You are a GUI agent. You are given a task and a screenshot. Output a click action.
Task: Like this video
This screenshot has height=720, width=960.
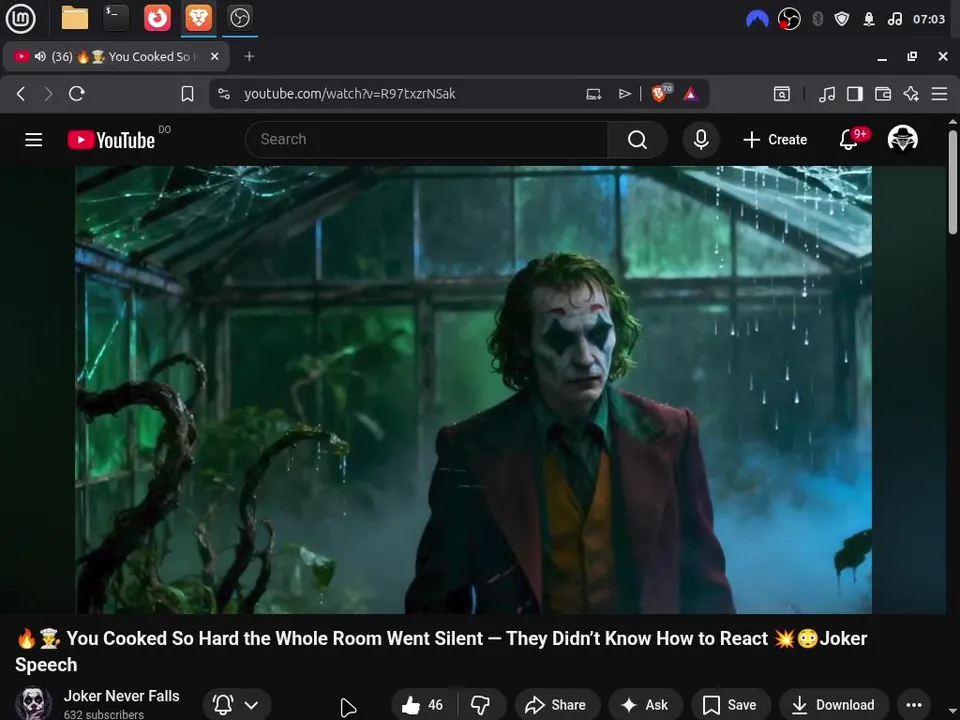click(423, 705)
